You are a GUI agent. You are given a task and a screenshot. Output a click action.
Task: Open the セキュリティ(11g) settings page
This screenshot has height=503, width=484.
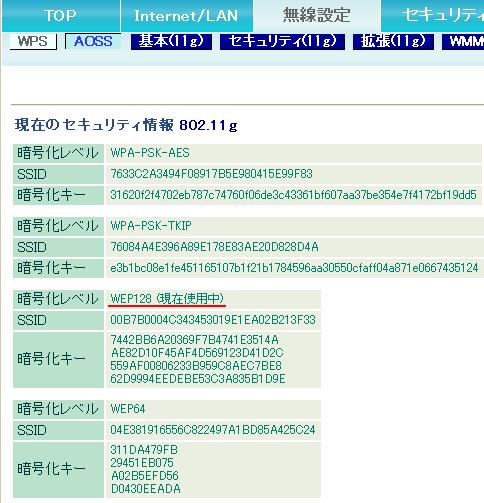pyautogui.click(x=282, y=41)
